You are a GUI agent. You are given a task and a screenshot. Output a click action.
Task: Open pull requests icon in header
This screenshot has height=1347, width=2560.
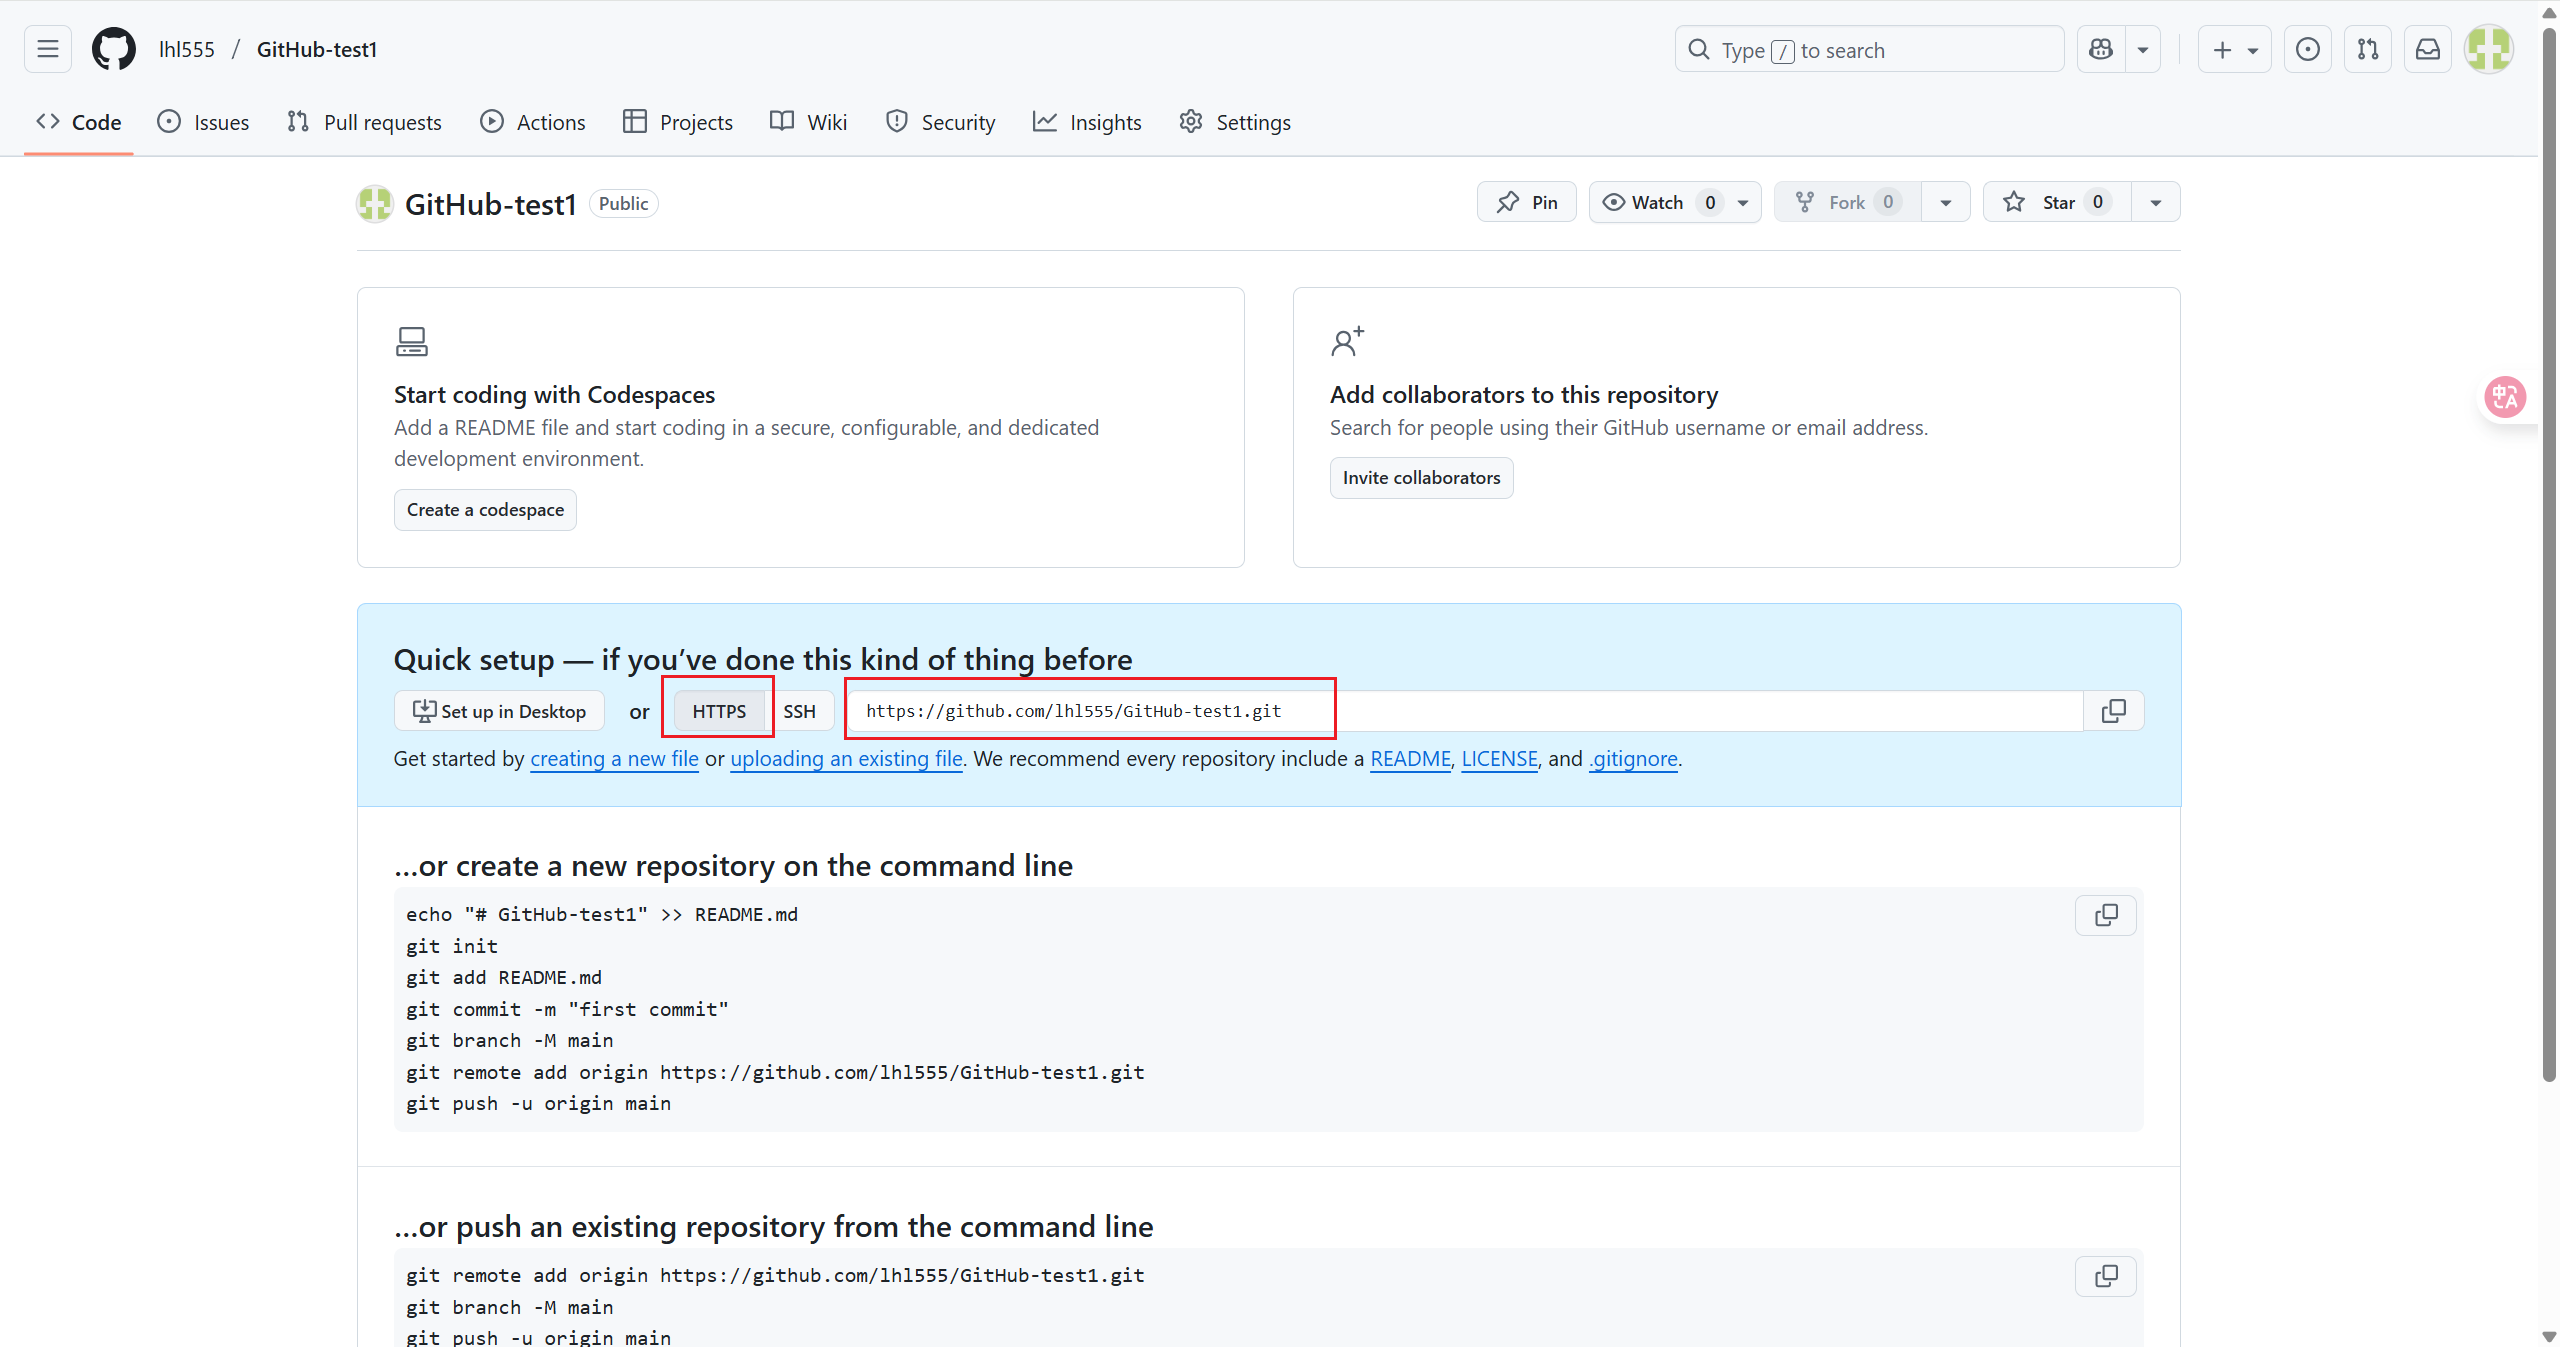[2368, 49]
